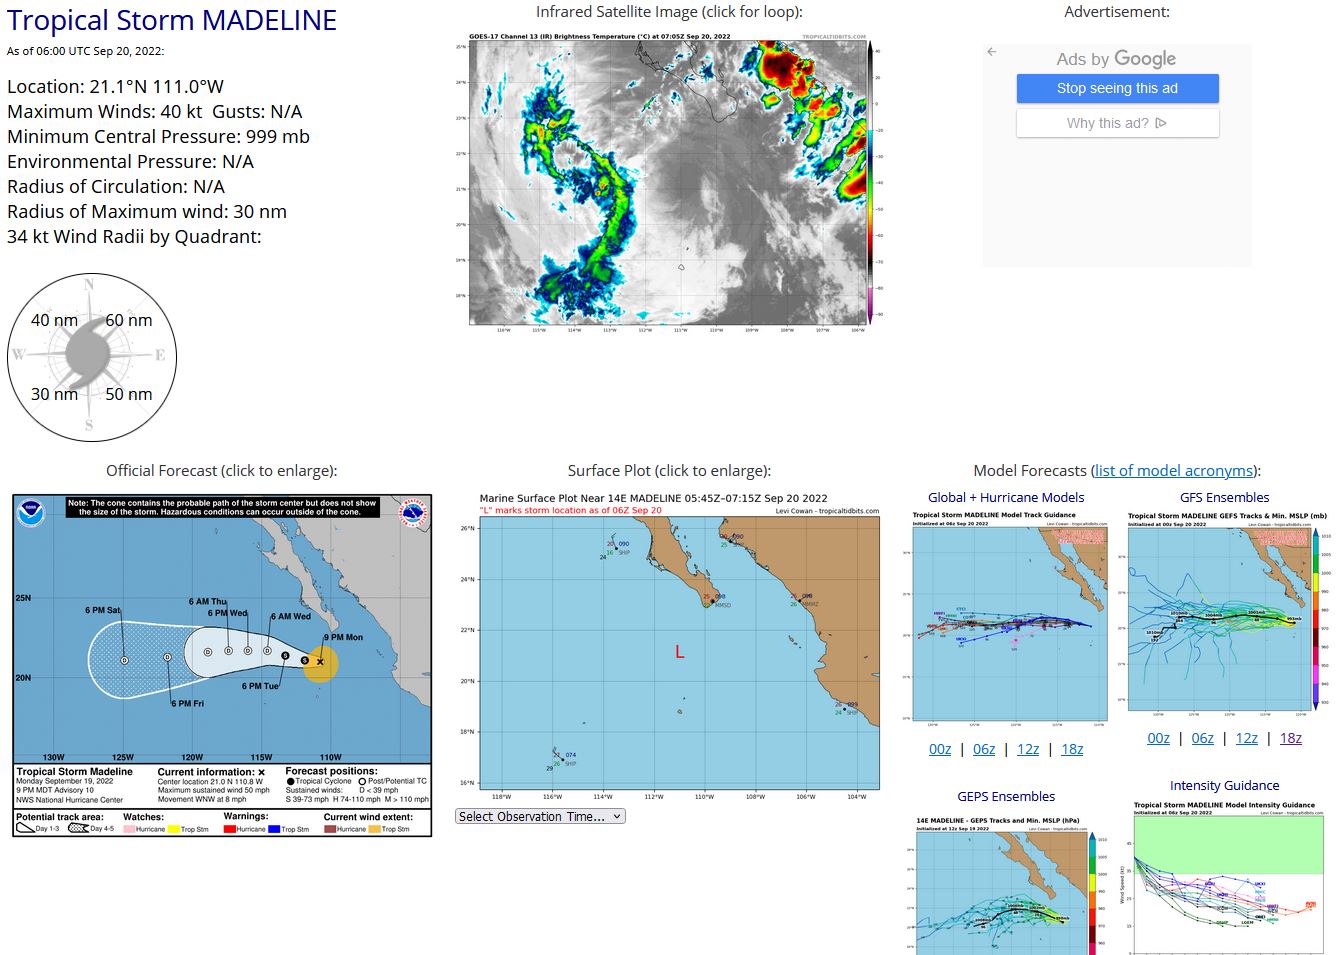1336x955 pixels.
Task: Click the wind radii compass graphic
Action: click(x=92, y=357)
